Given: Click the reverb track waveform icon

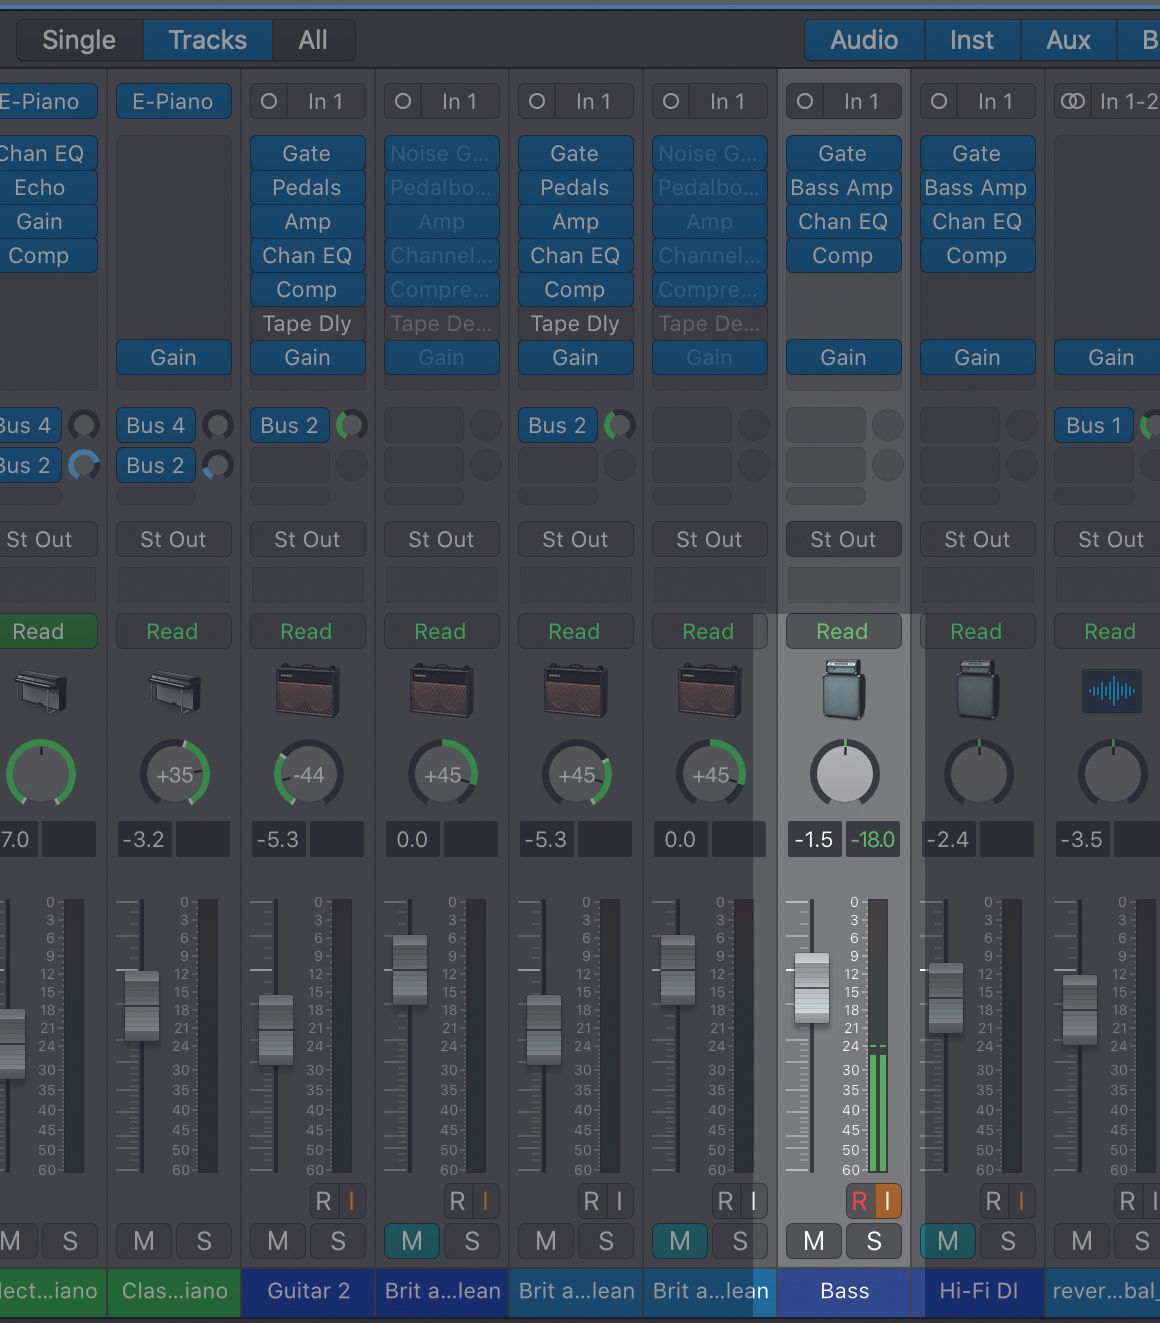Looking at the screenshot, I should pos(1112,690).
